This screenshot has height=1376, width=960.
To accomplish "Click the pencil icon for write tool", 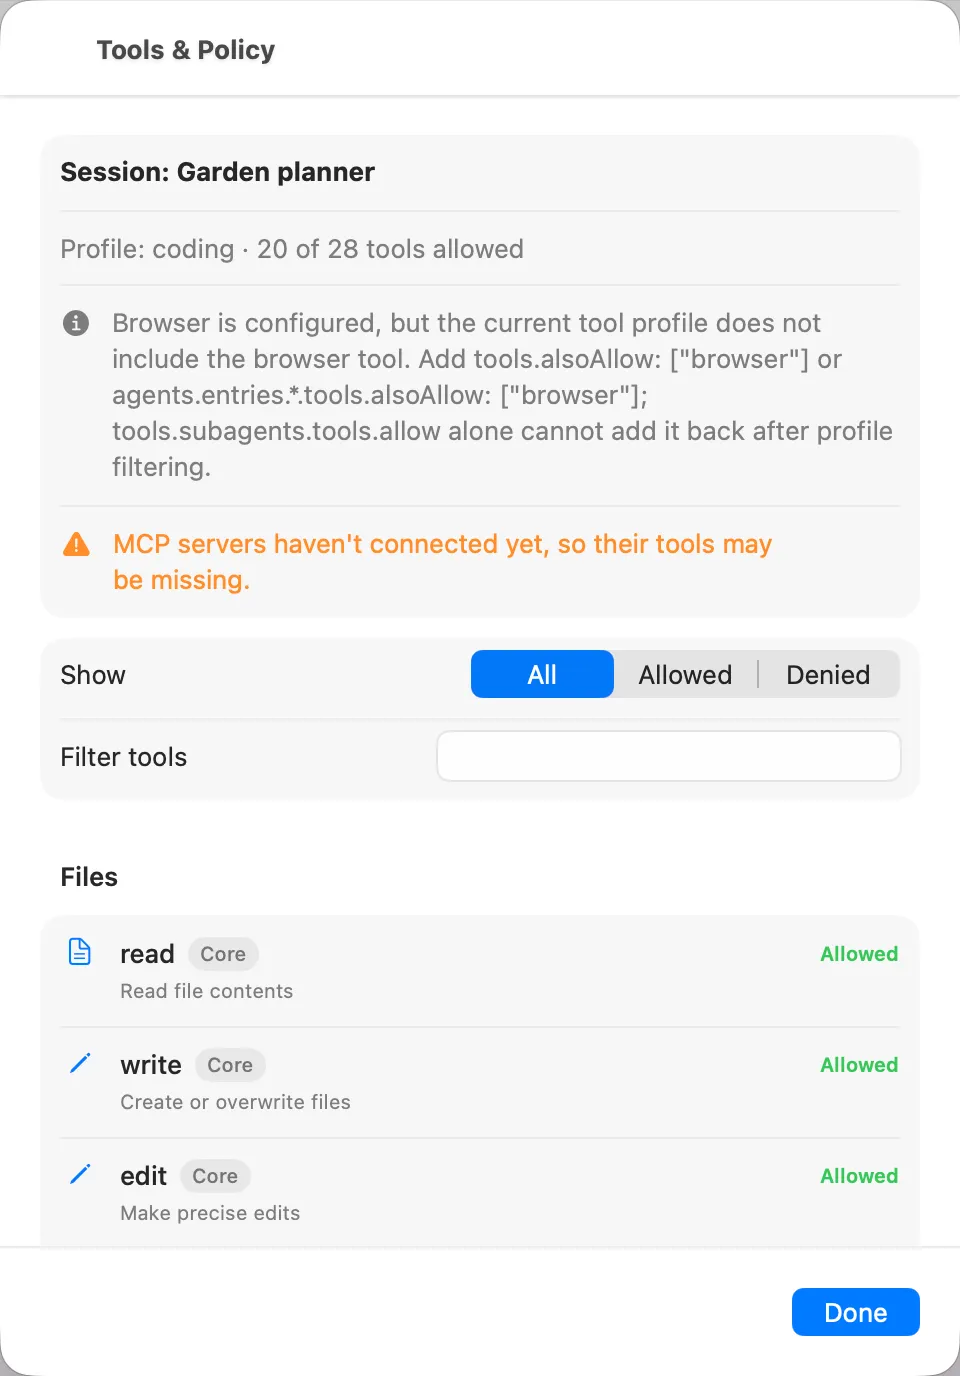I will (80, 1063).
